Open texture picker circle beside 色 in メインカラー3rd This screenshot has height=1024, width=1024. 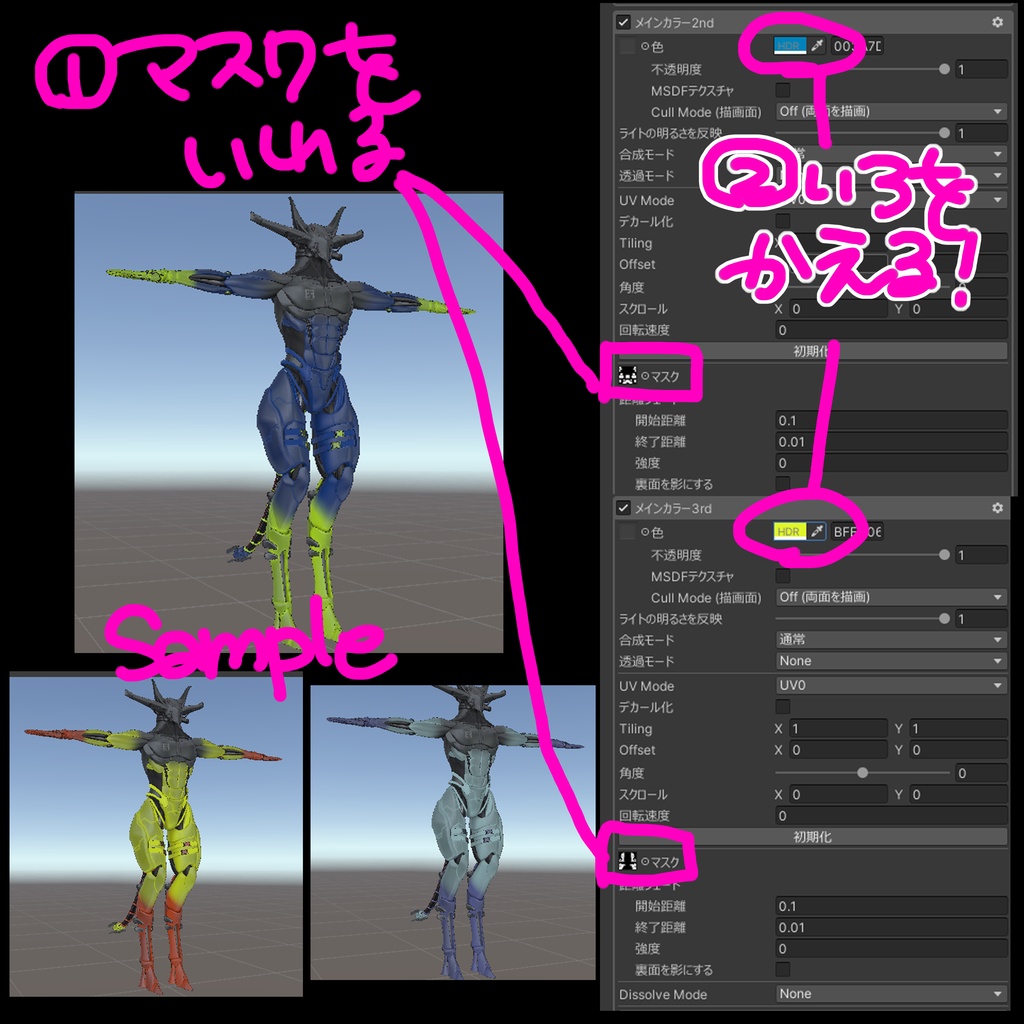645,532
